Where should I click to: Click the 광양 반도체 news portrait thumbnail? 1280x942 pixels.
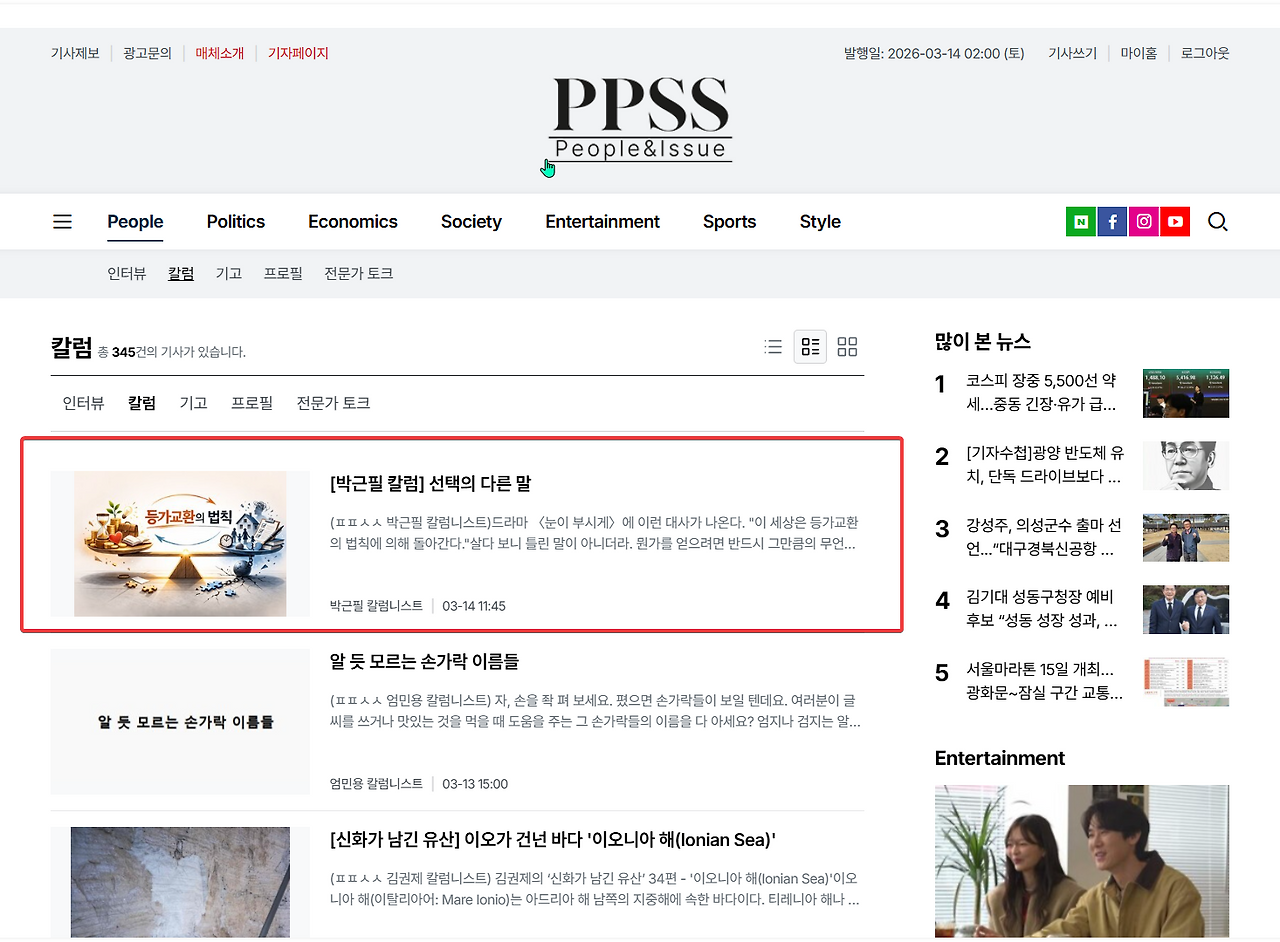tap(1186, 465)
